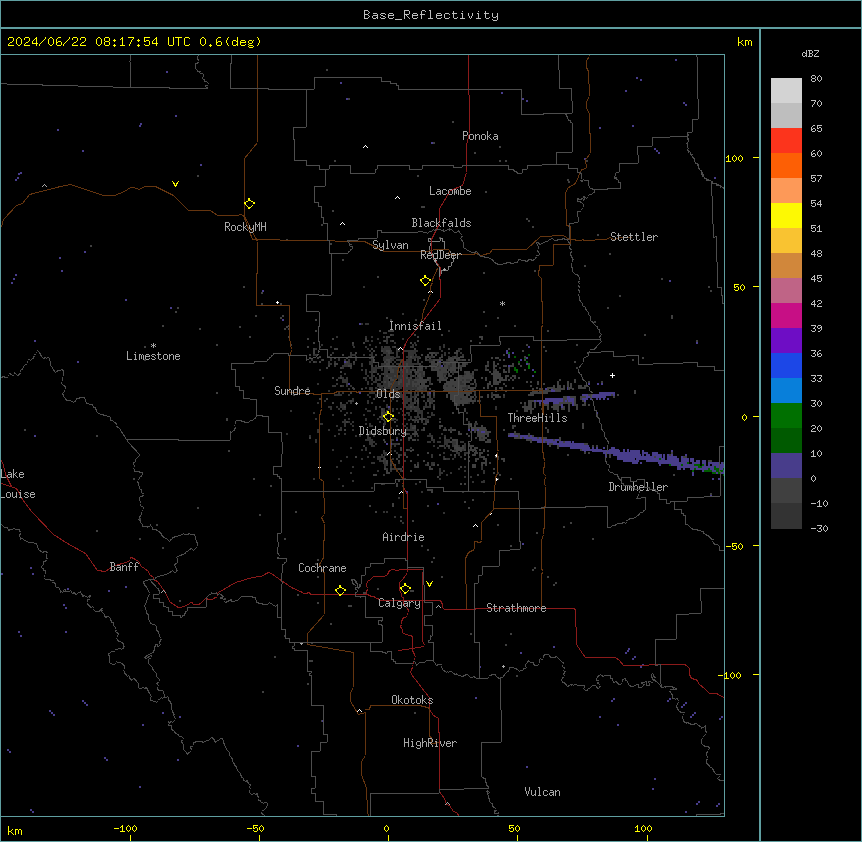
Task: Click the yellow diamond marker above RockyMH
Action: (249, 204)
